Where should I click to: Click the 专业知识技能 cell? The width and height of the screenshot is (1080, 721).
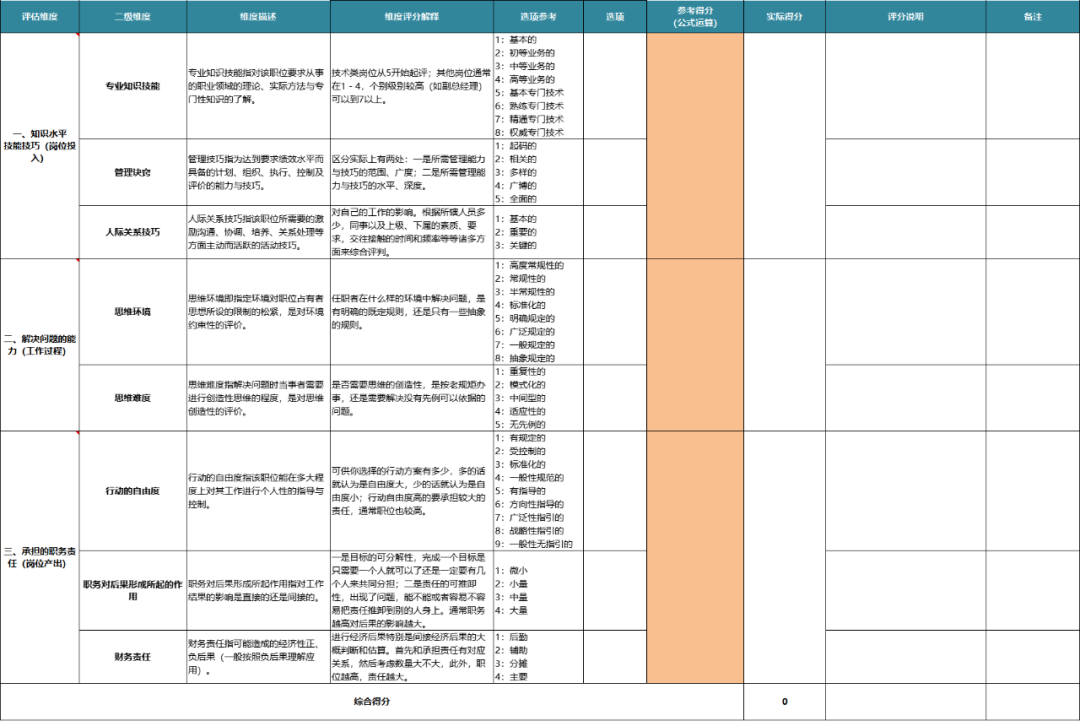(133, 86)
